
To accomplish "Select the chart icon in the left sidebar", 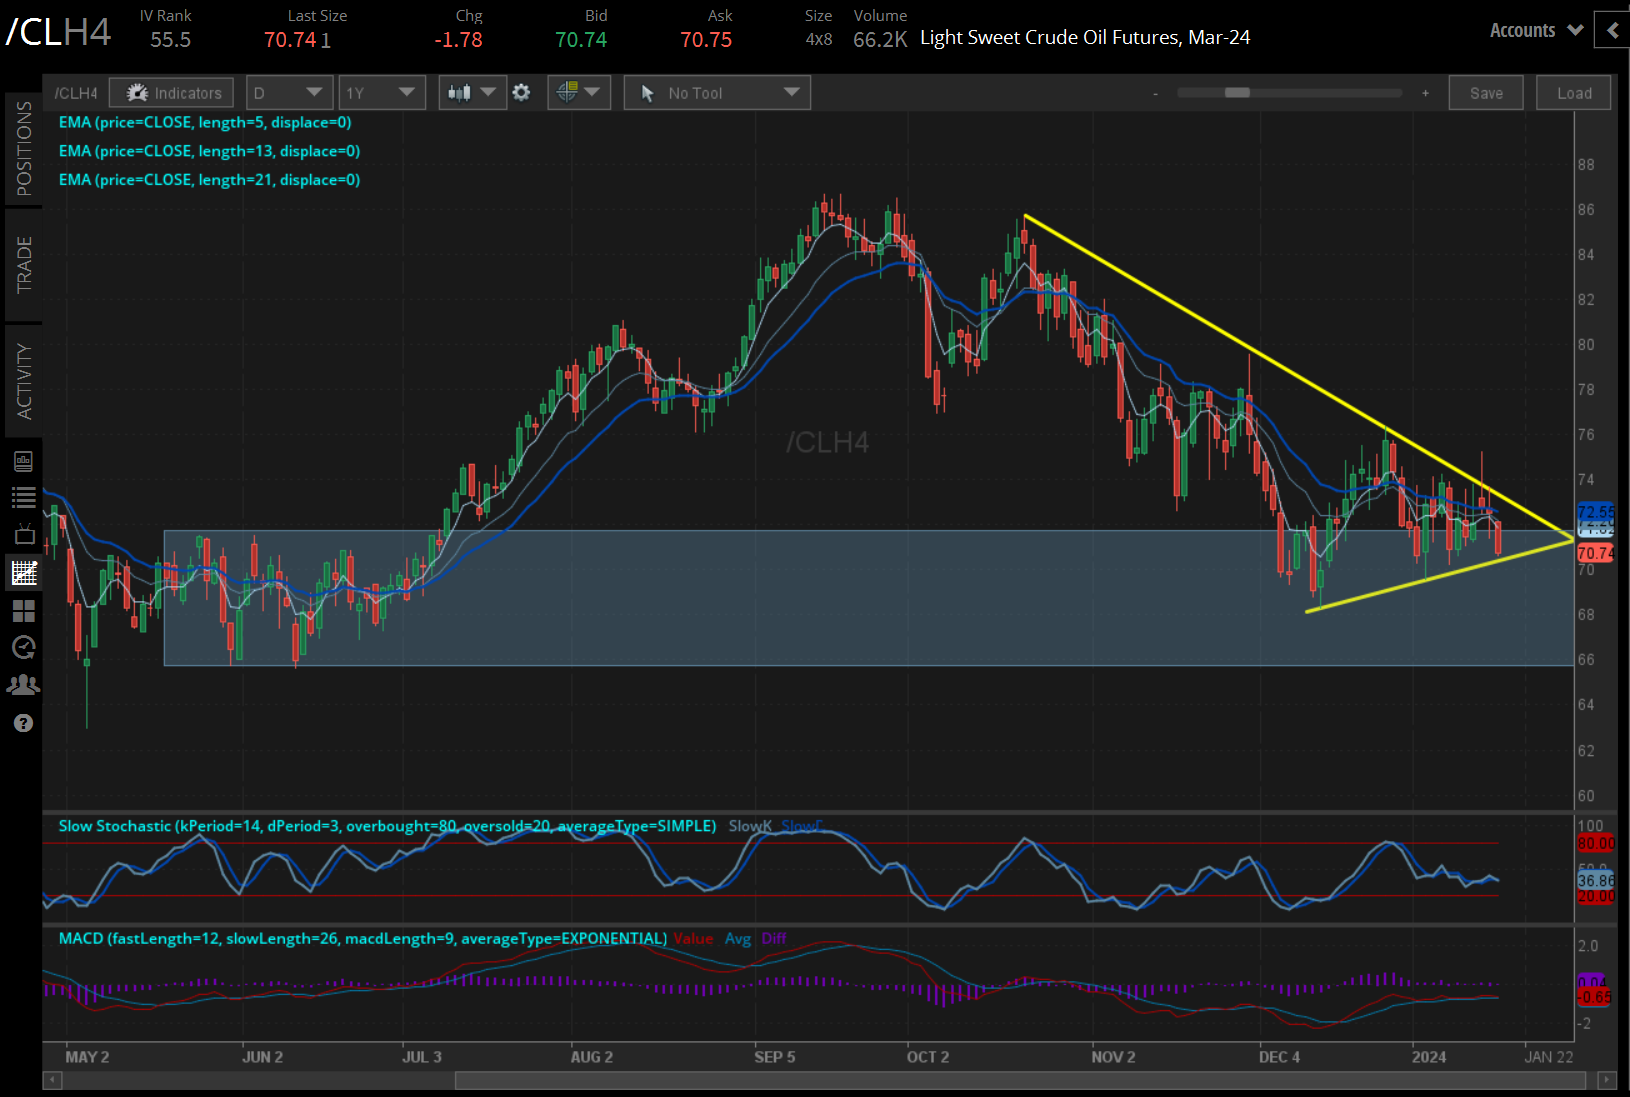I will pos(23,573).
